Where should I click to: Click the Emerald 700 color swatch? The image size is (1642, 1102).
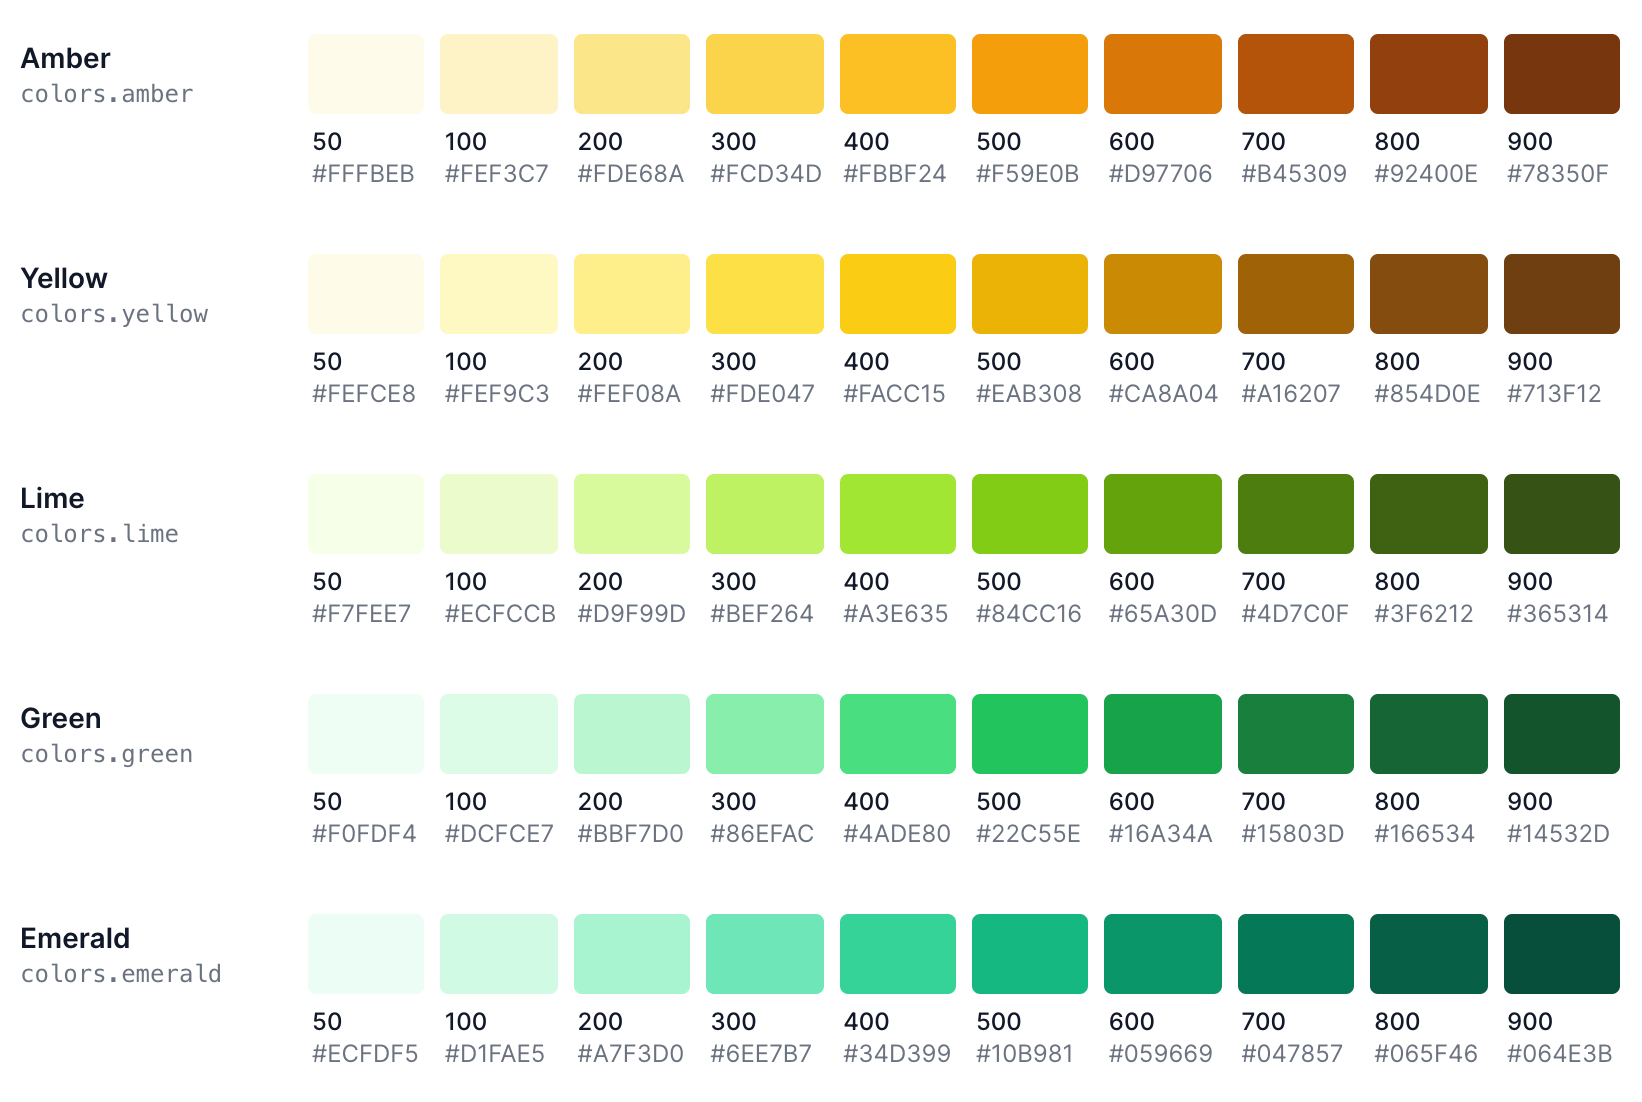tap(1296, 954)
